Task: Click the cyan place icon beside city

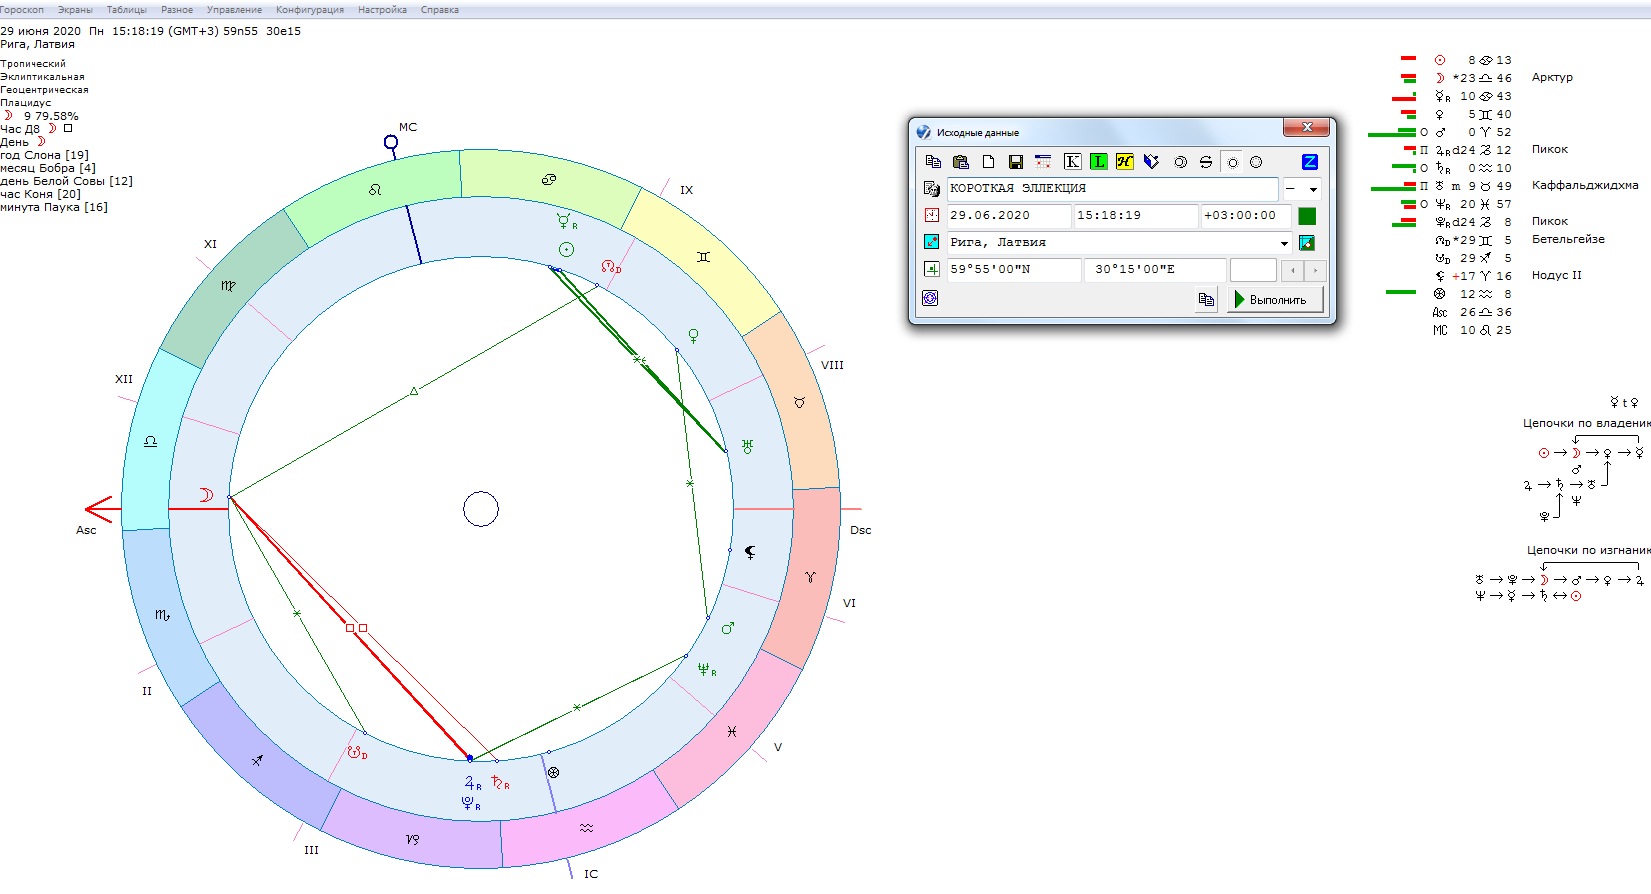Action: [931, 242]
